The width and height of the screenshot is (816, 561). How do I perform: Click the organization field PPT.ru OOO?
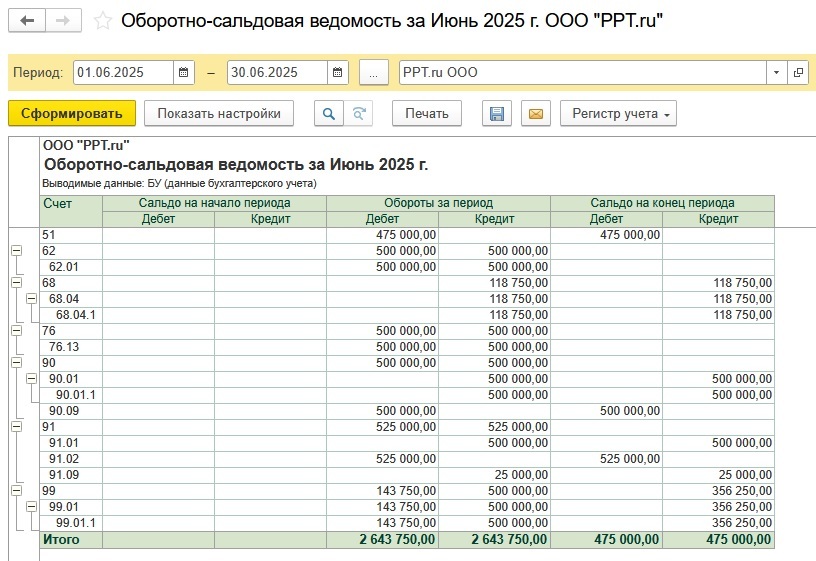[x=583, y=72]
